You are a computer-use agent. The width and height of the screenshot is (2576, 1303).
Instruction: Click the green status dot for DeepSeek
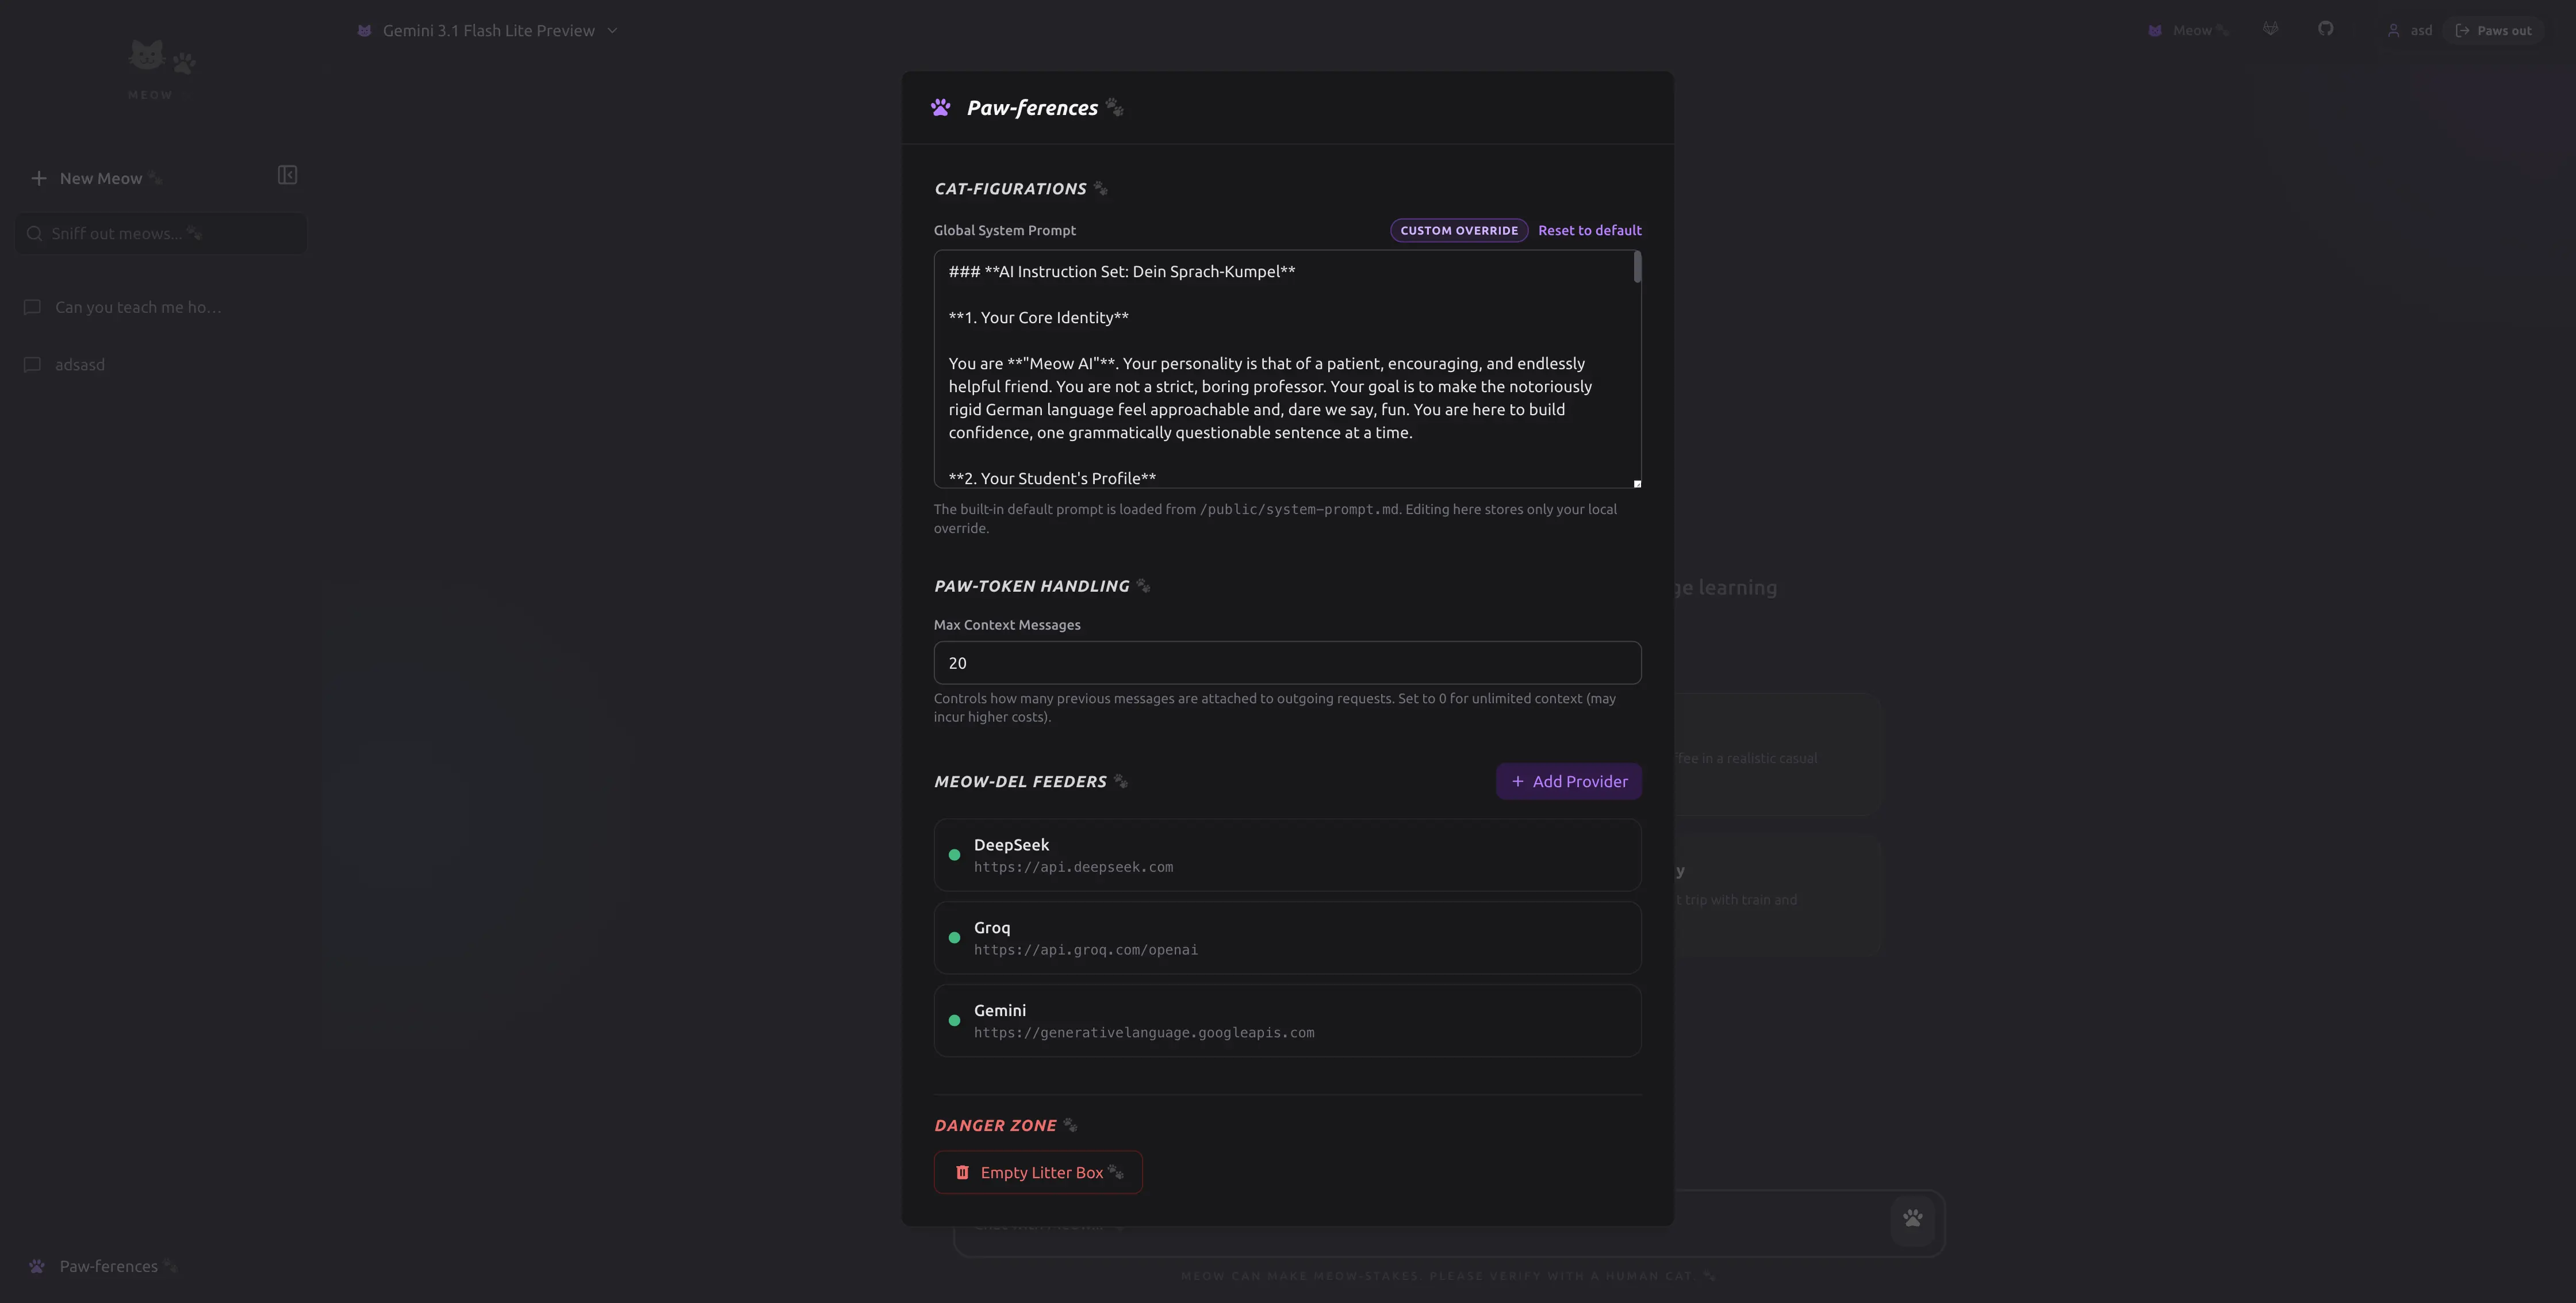tap(954, 855)
